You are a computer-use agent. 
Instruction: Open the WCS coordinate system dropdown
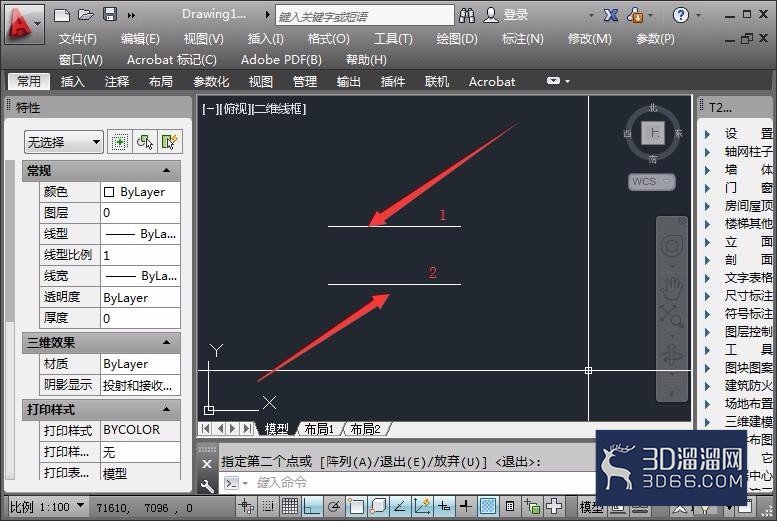652,181
